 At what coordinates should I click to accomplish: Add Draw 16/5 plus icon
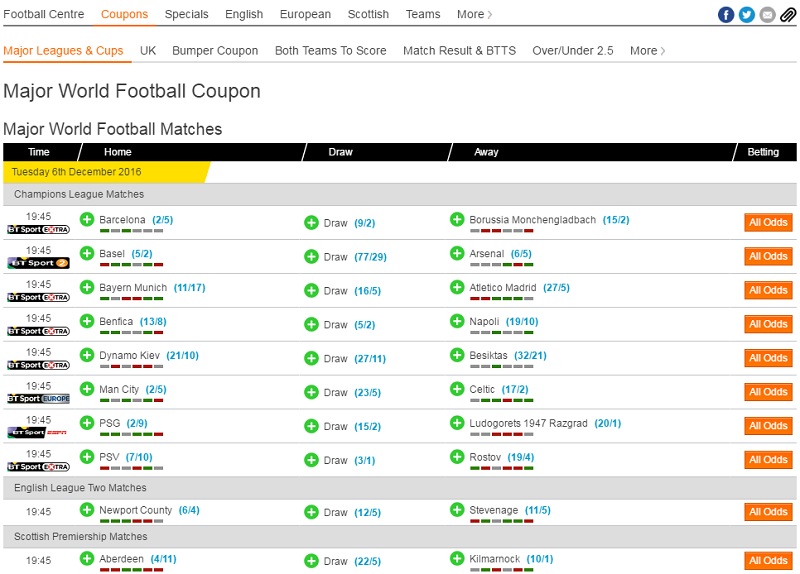point(311,291)
